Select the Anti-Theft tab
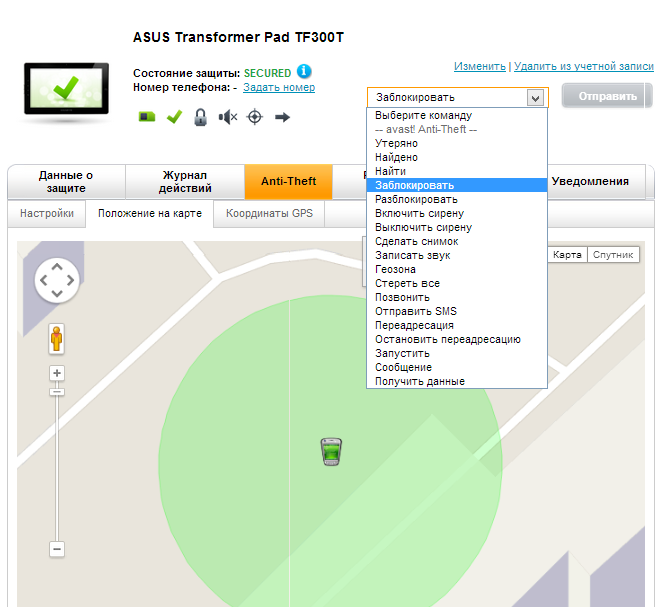Viewport: 658px width, 607px height. click(289, 181)
